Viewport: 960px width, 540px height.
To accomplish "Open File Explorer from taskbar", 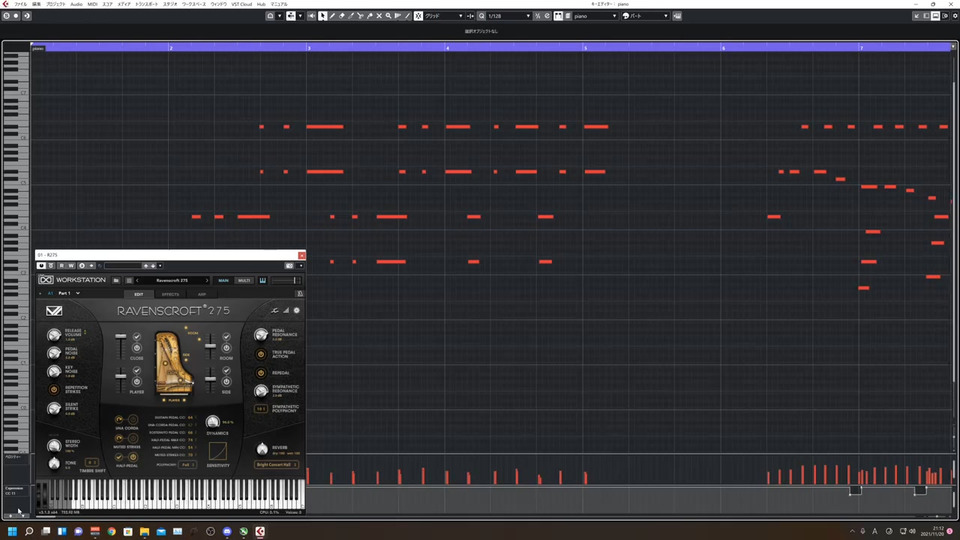I will 144,531.
